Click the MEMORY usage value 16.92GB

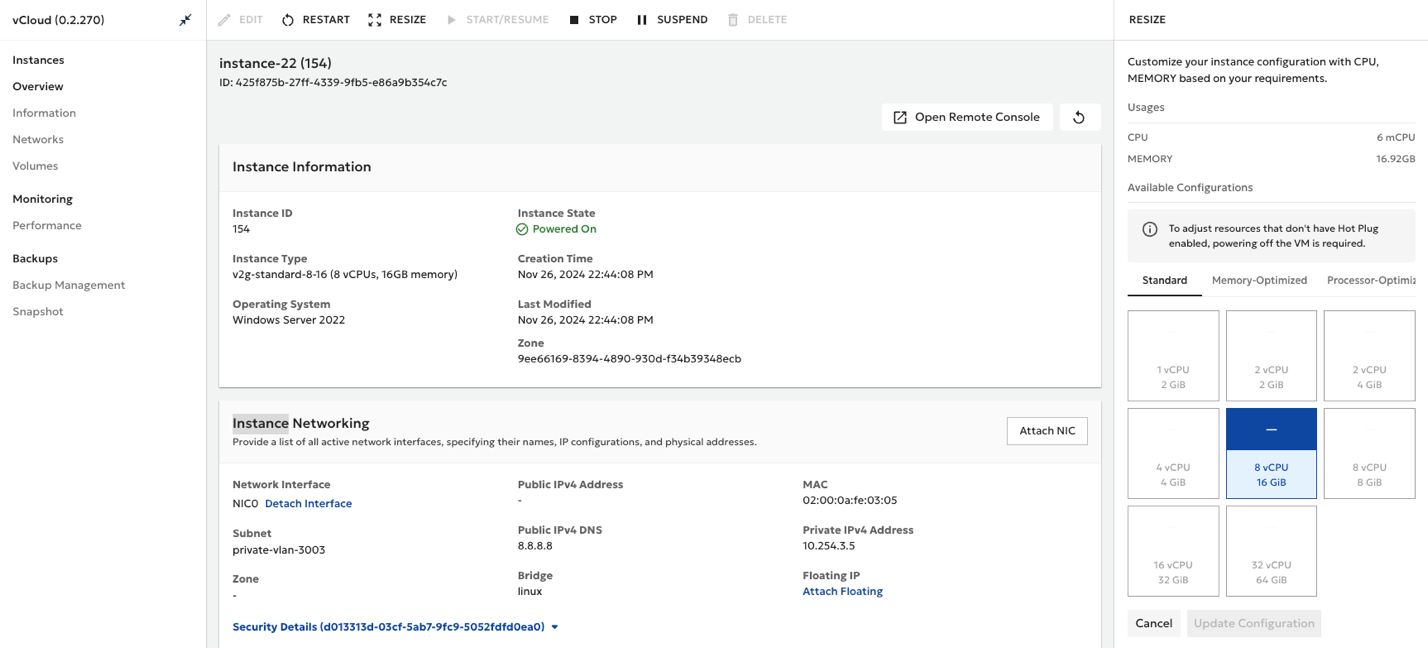[x=1396, y=159]
